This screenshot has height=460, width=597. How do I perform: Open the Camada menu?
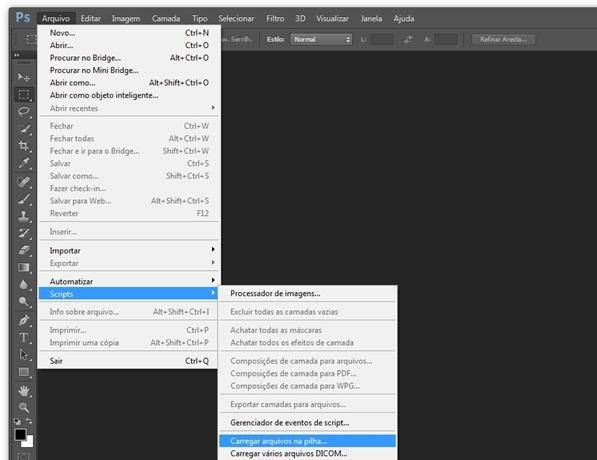pos(166,18)
